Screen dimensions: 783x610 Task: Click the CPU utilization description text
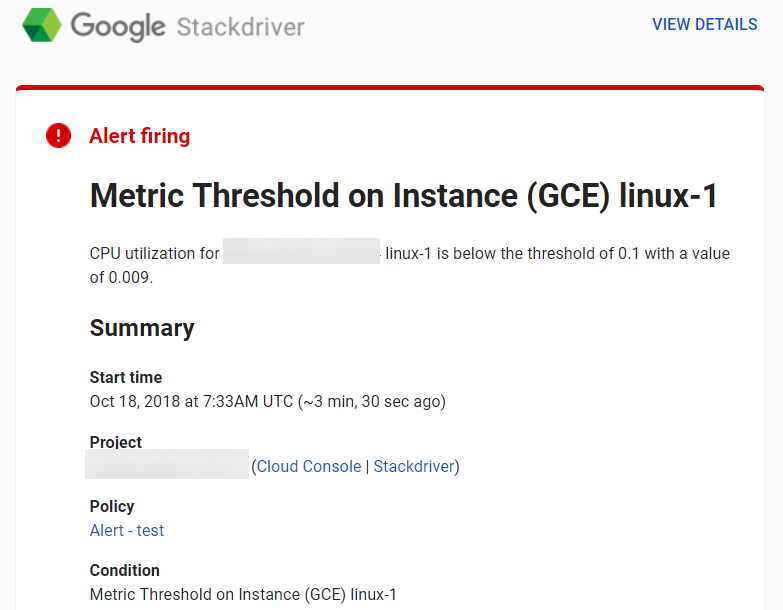[x=409, y=265]
